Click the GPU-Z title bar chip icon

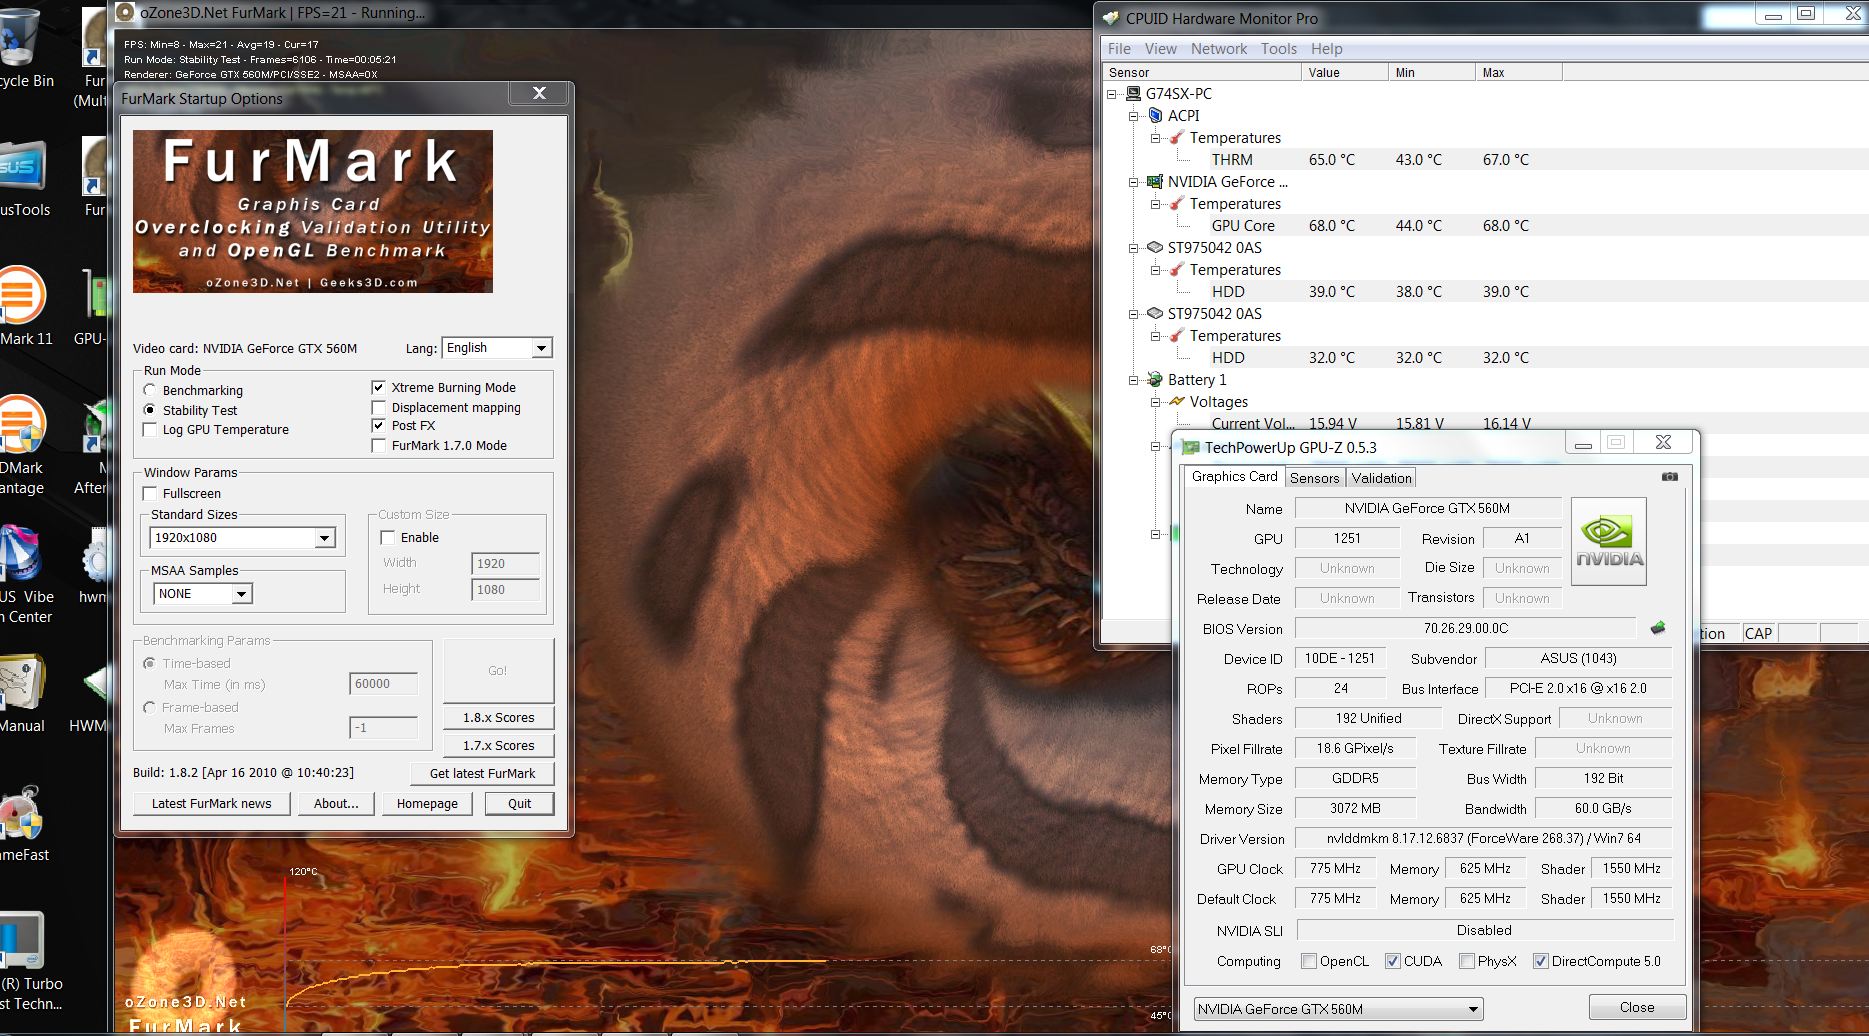pos(1190,447)
